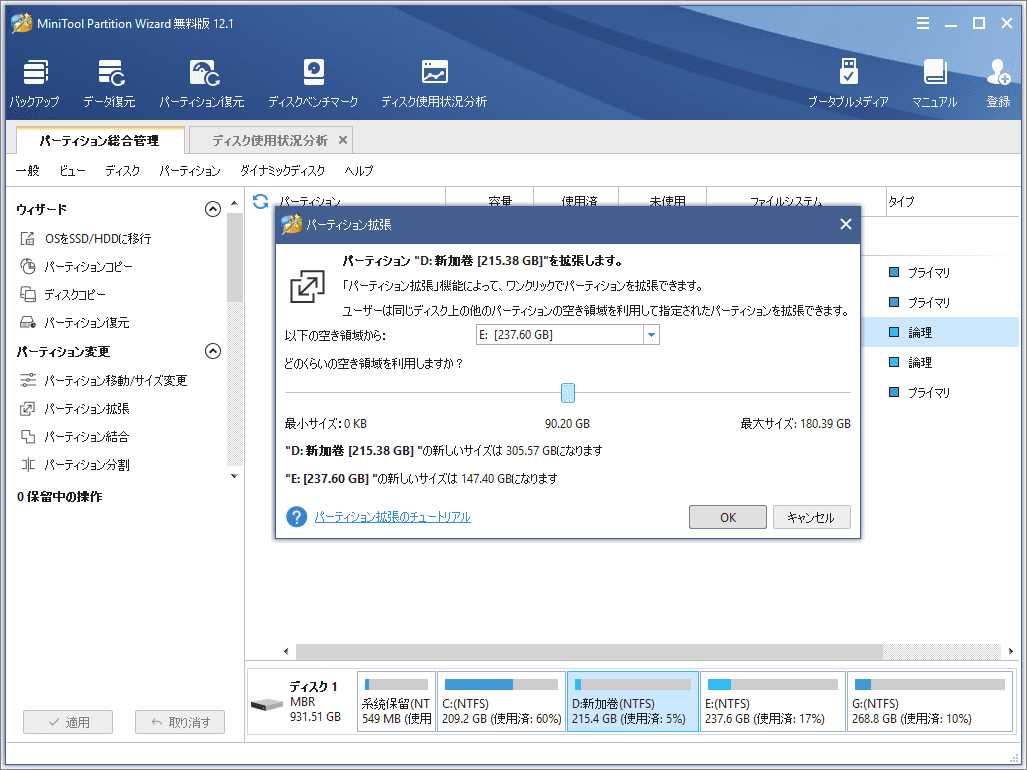The height and width of the screenshot is (770, 1027).
Task: Open the ビュー menu
Action: (72, 171)
